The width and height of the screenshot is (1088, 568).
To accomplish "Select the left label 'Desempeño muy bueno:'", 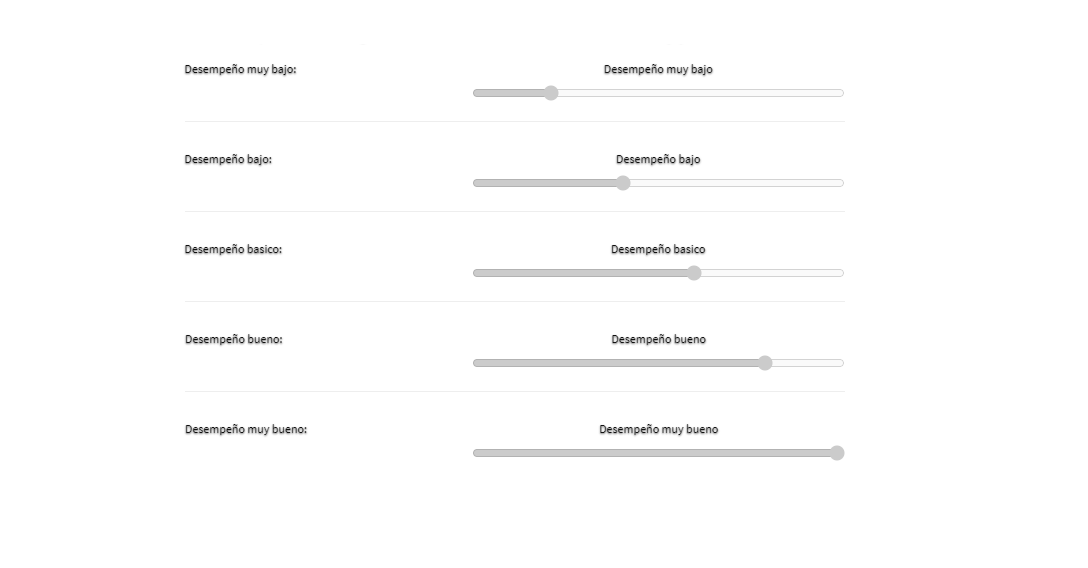I will (246, 429).
